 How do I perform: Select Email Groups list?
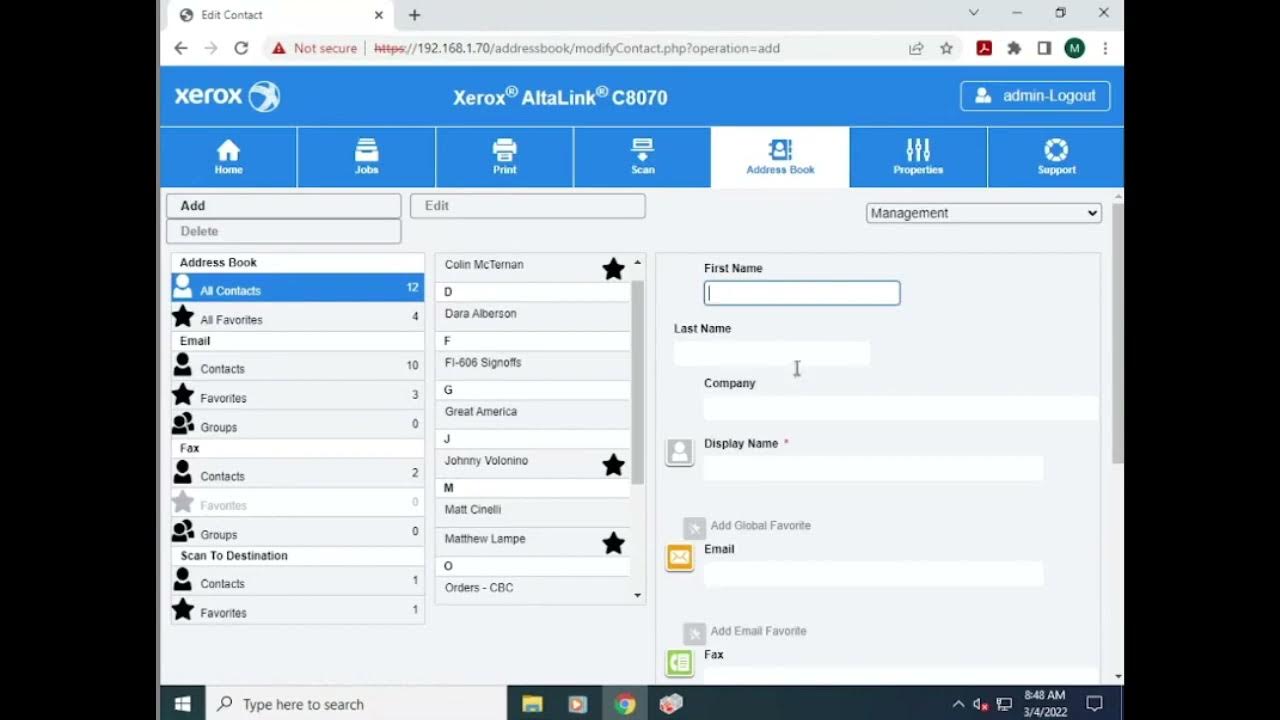point(298,424)
